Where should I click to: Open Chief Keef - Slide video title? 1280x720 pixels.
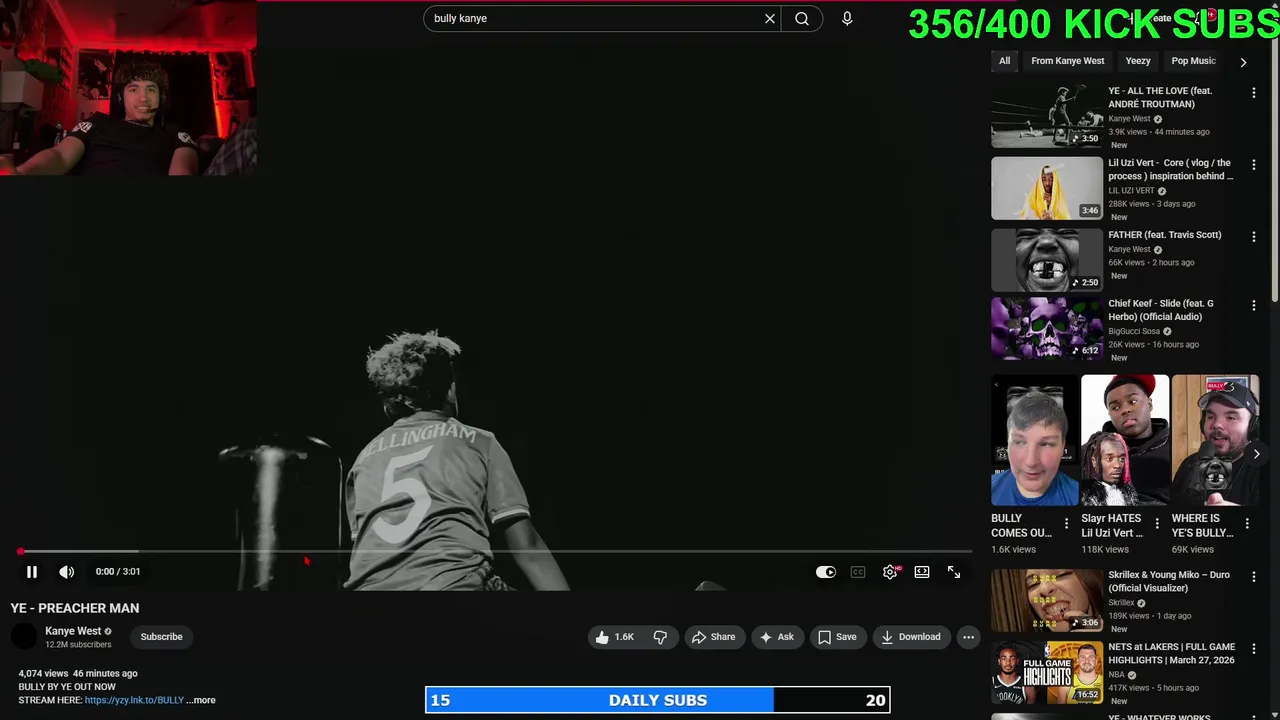(x=1161, y=310)
